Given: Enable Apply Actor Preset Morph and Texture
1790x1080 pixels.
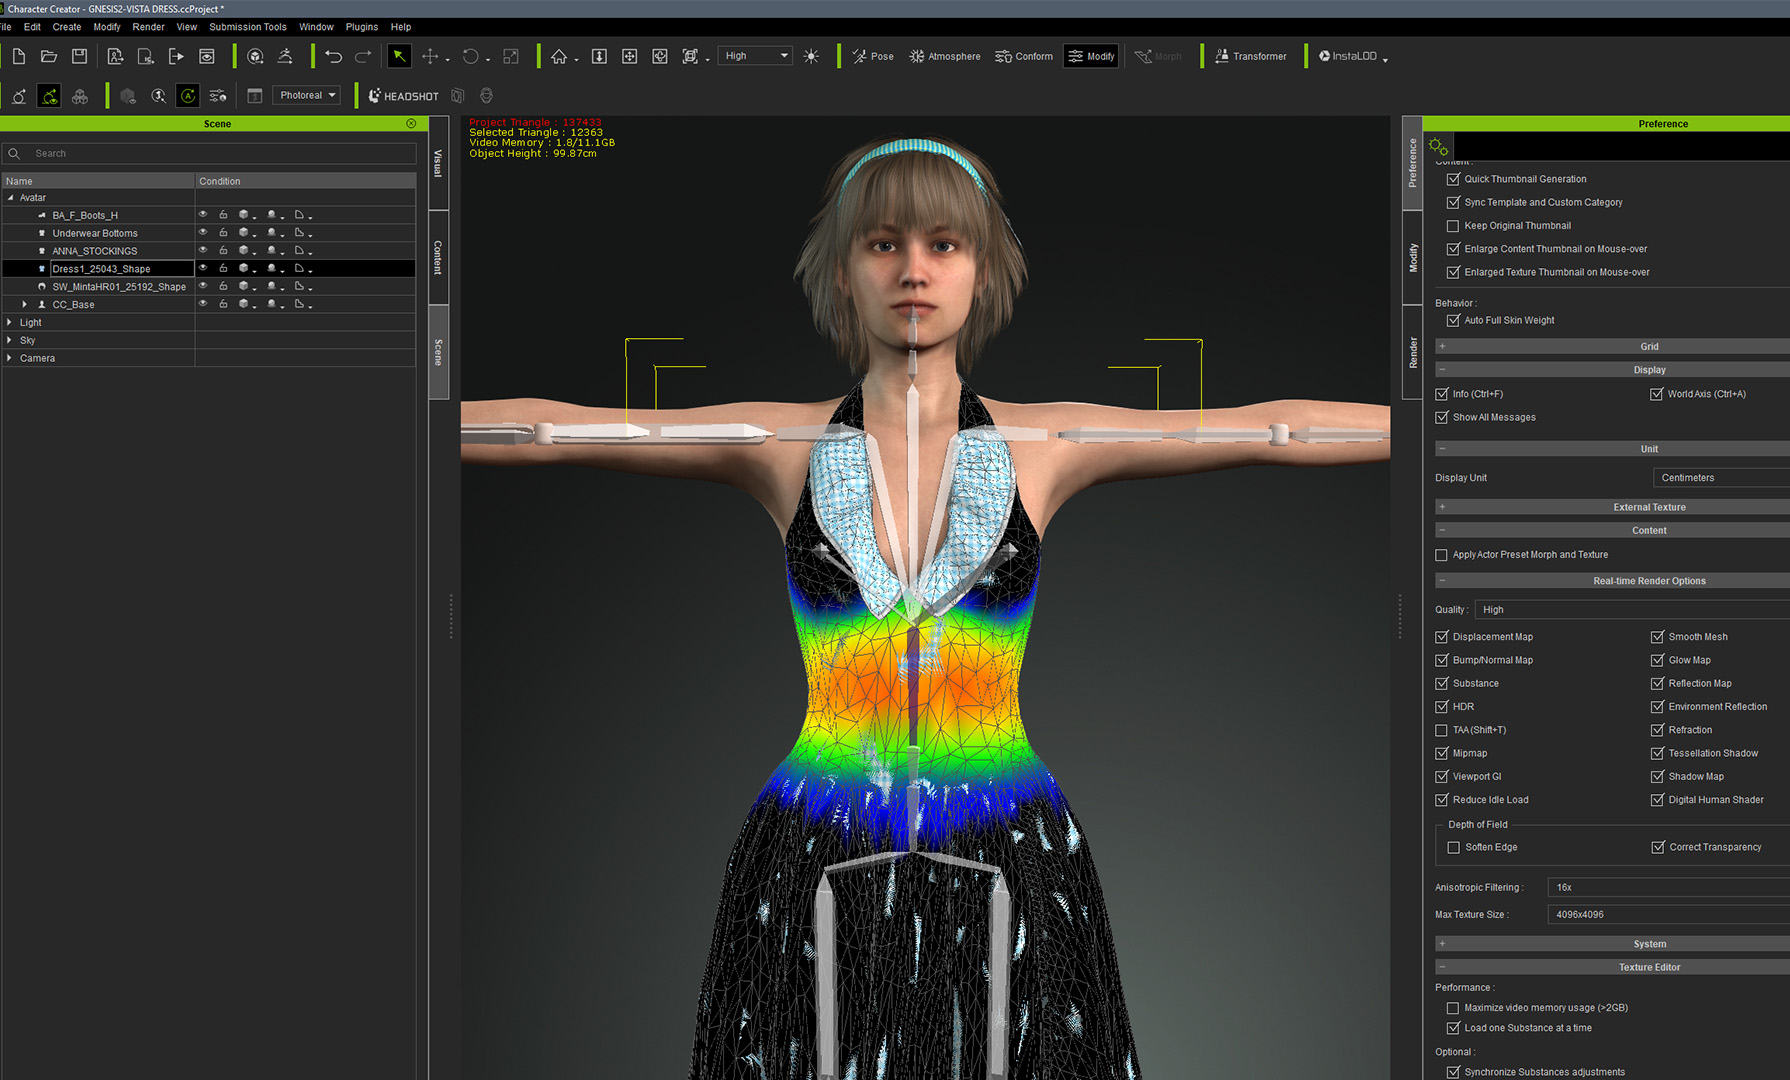Looking at the screenshot, I should [x=1441, y=555].
